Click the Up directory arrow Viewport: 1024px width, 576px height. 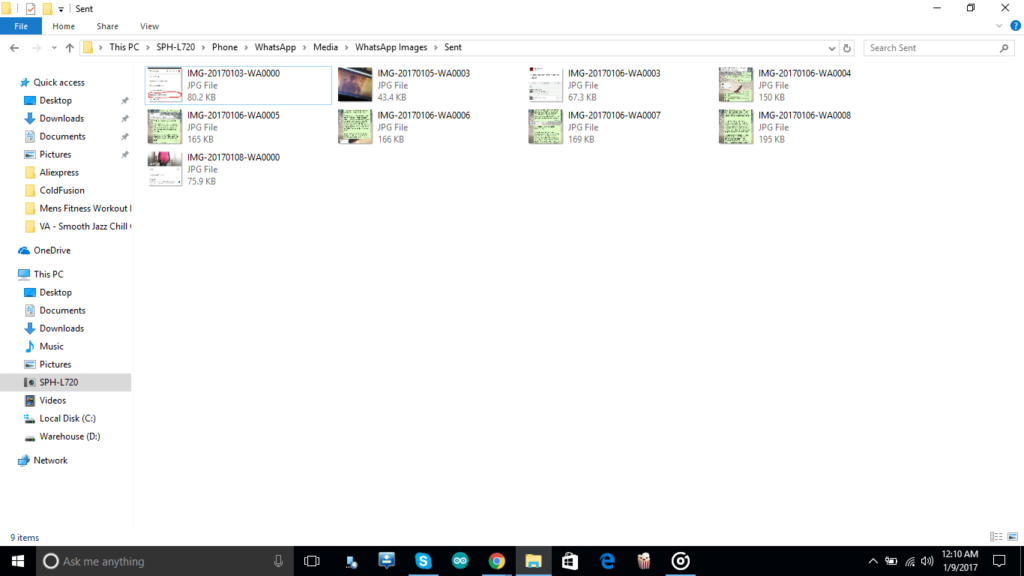pos(69,48)
